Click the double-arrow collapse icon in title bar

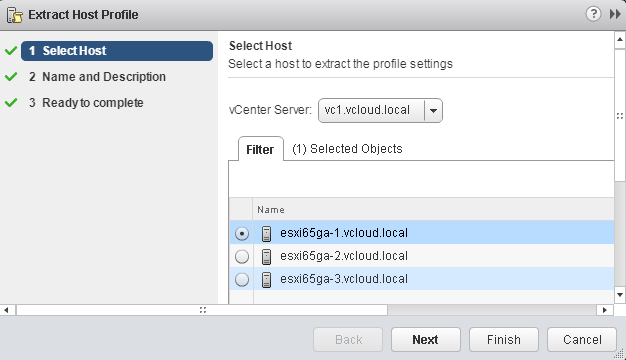tap(615, 14)
